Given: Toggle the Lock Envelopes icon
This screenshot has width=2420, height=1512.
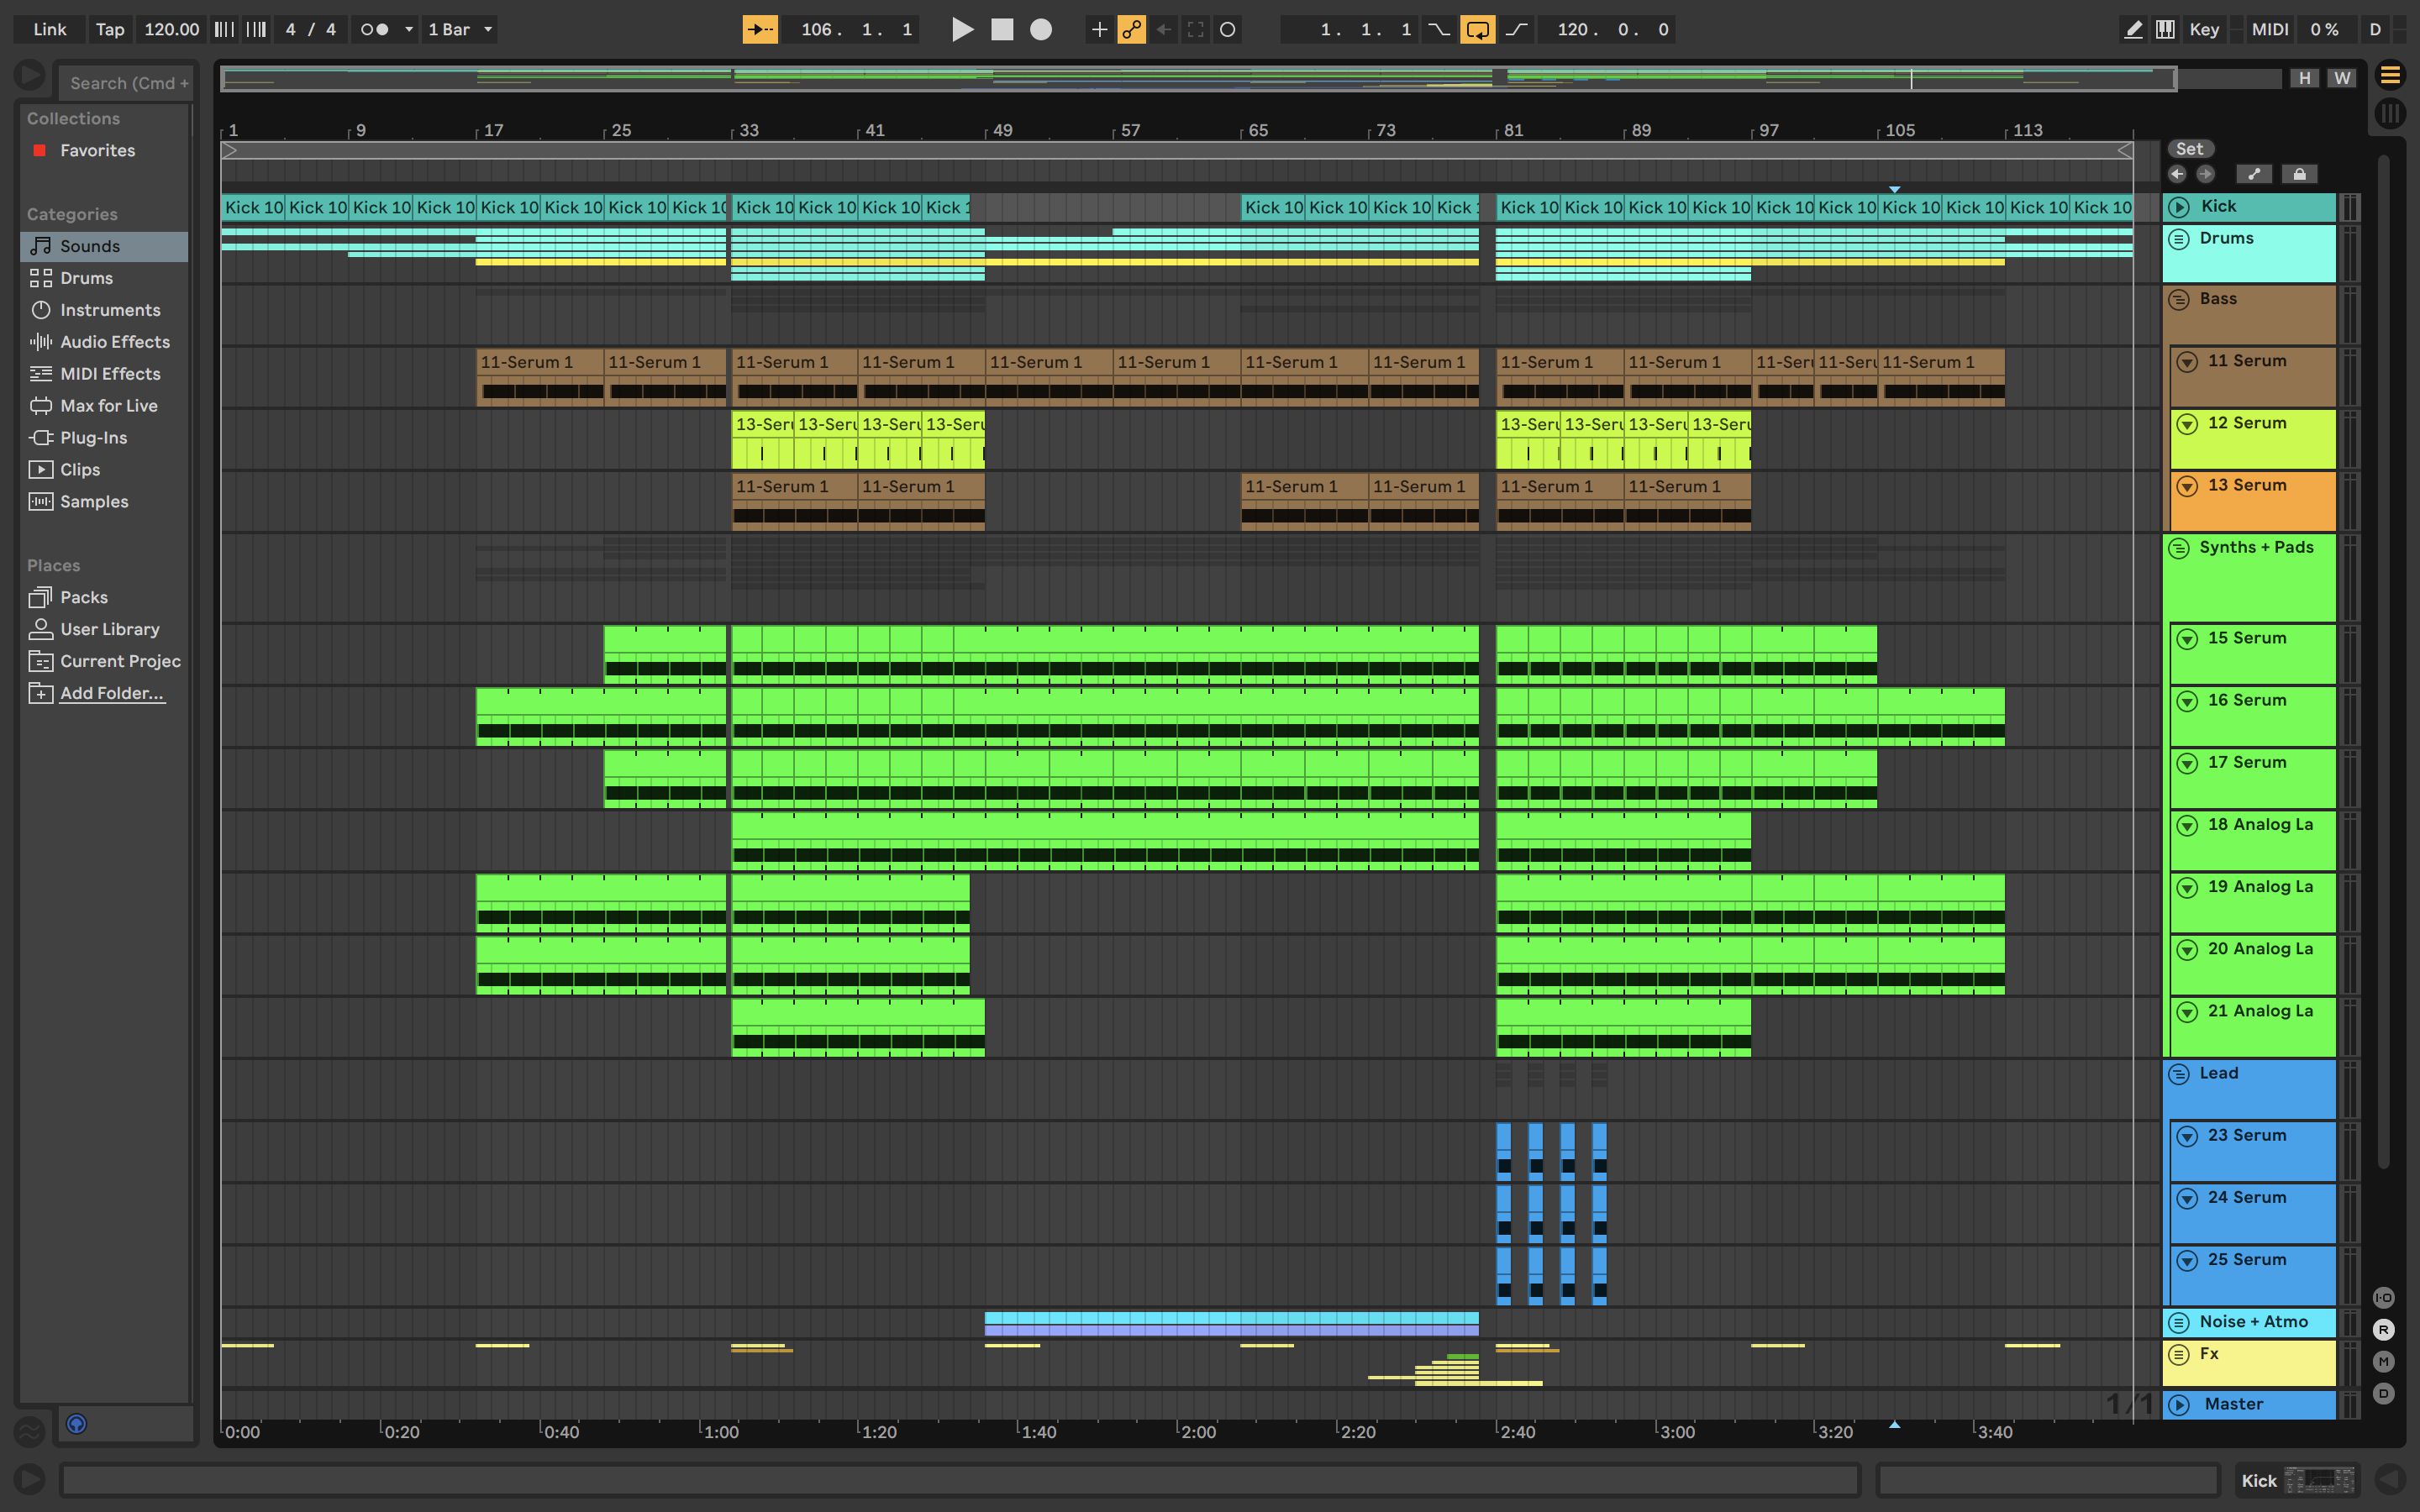Looking at the screenshot, I should tap(2299, 174).
